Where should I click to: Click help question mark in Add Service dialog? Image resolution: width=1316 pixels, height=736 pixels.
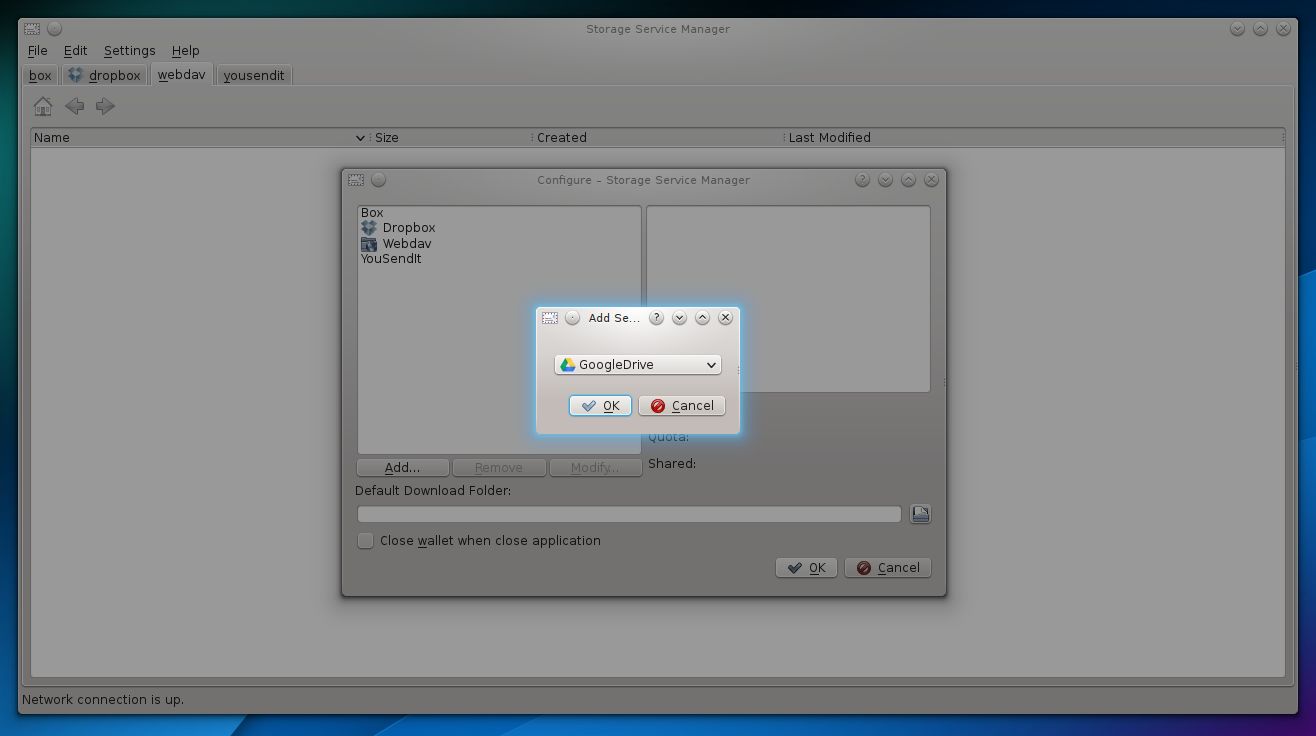click(x=657, y=318)
